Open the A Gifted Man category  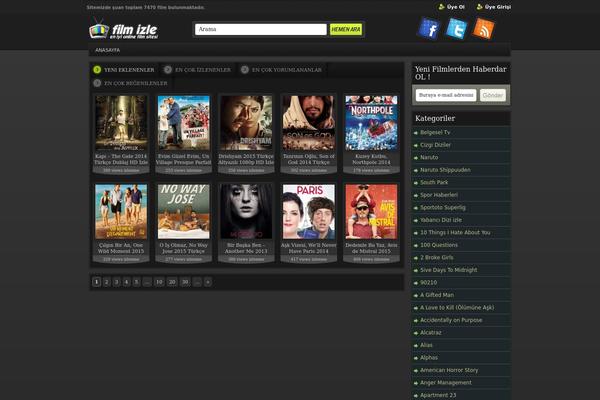tap(437, 295)
